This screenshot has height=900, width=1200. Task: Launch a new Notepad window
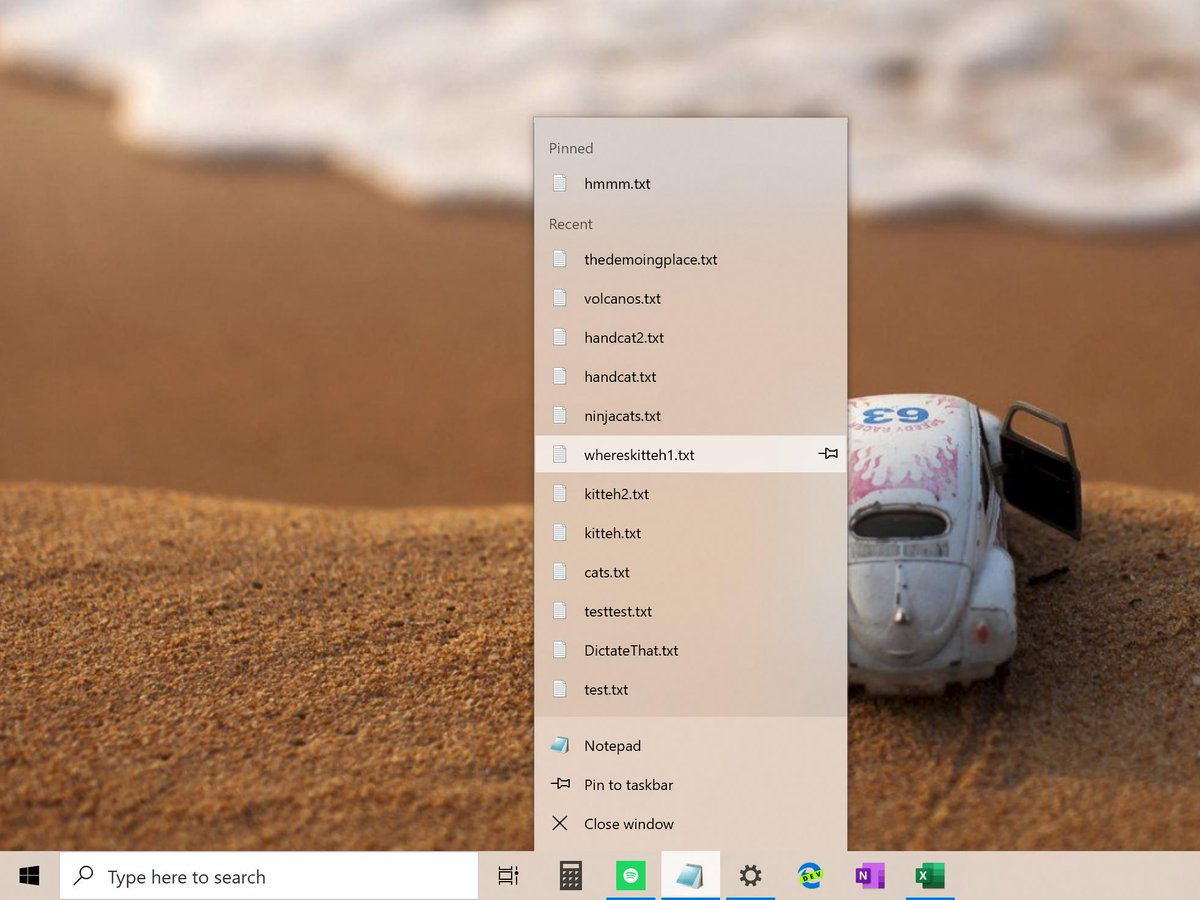pyautogui.click(x=610, y=745)
